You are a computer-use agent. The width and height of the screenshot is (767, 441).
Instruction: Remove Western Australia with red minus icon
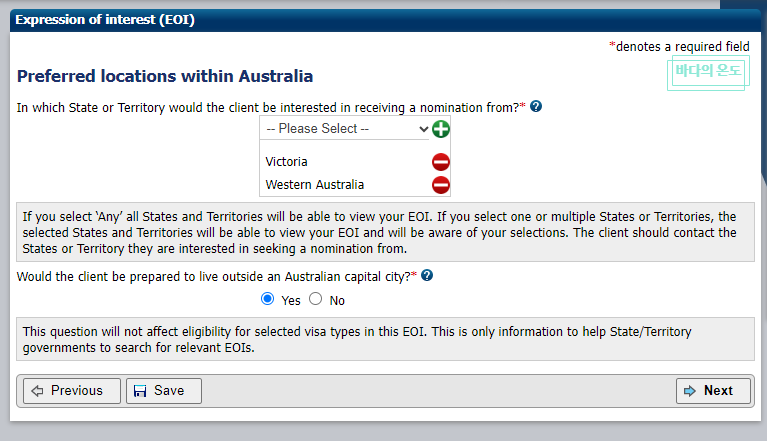point(441,185)
